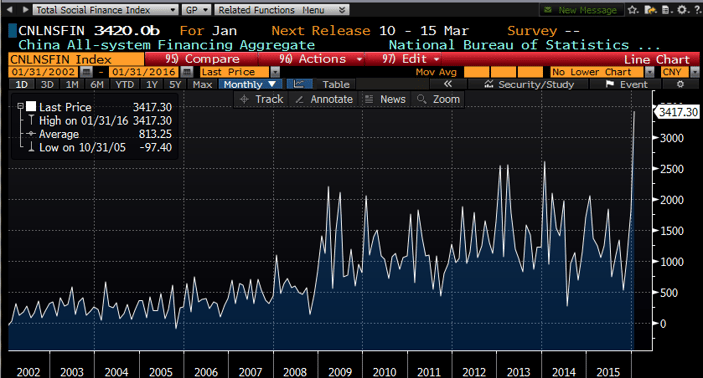Select the 1D range tab
Viewport: 703px width, 378px height.
pos(22,84)
